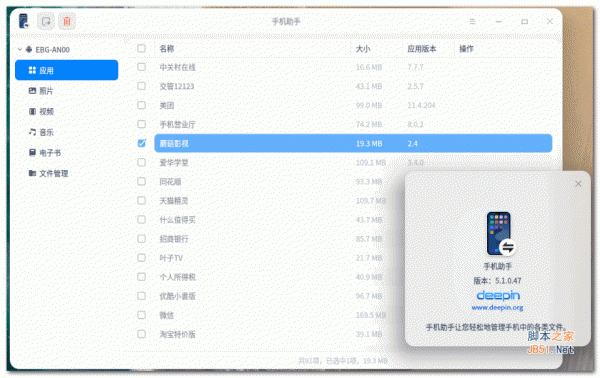Image resolution: width=600 pixels, height=378 pixels.
Task: Click the highlighted 蘑菇影视 row name
Action: [x=174, y=143]
